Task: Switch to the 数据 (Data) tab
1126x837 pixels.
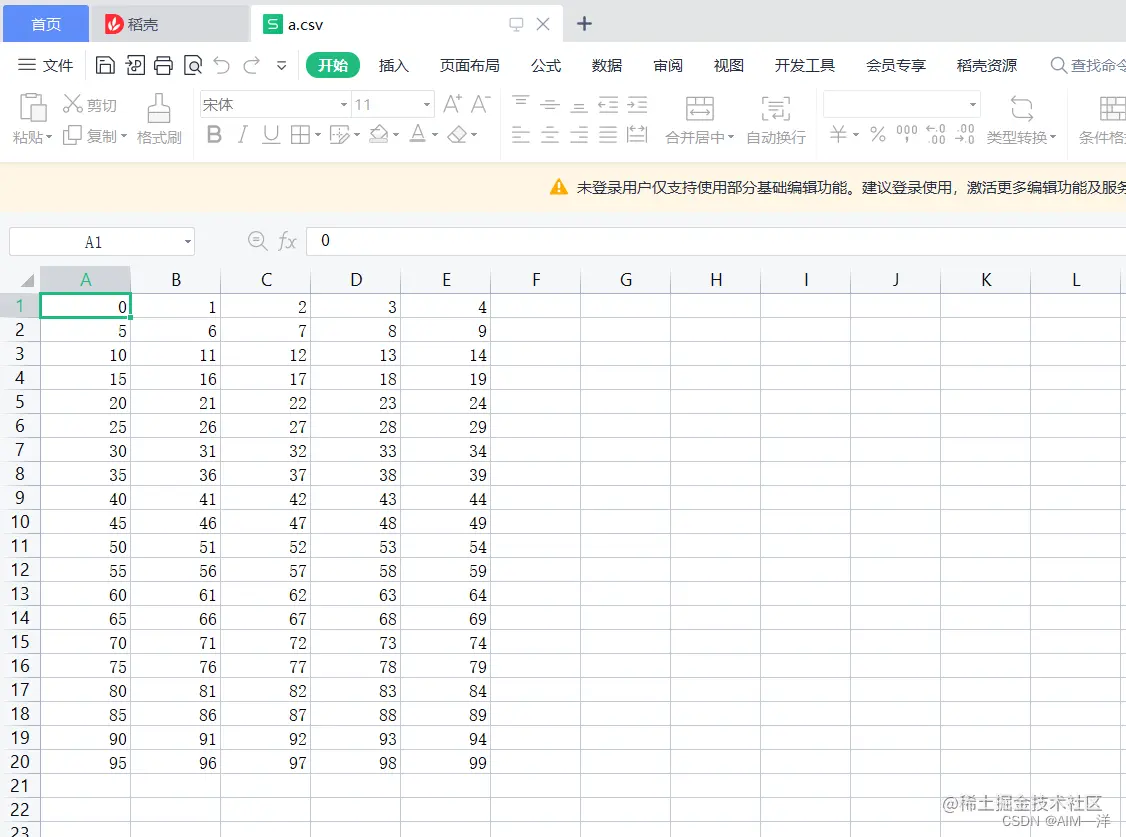Action: 607,65
